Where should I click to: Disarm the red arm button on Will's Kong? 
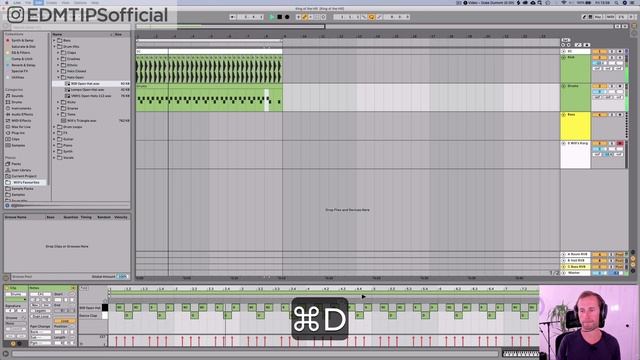pyautogui.click(x=620, y=143)
